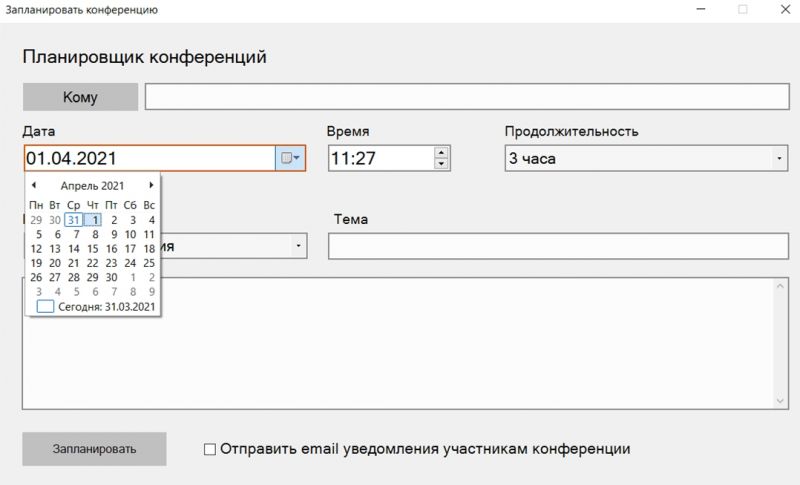Focus the recipients field next to Кому
Screen dimensions: 800x485
(x=467, y=96)
